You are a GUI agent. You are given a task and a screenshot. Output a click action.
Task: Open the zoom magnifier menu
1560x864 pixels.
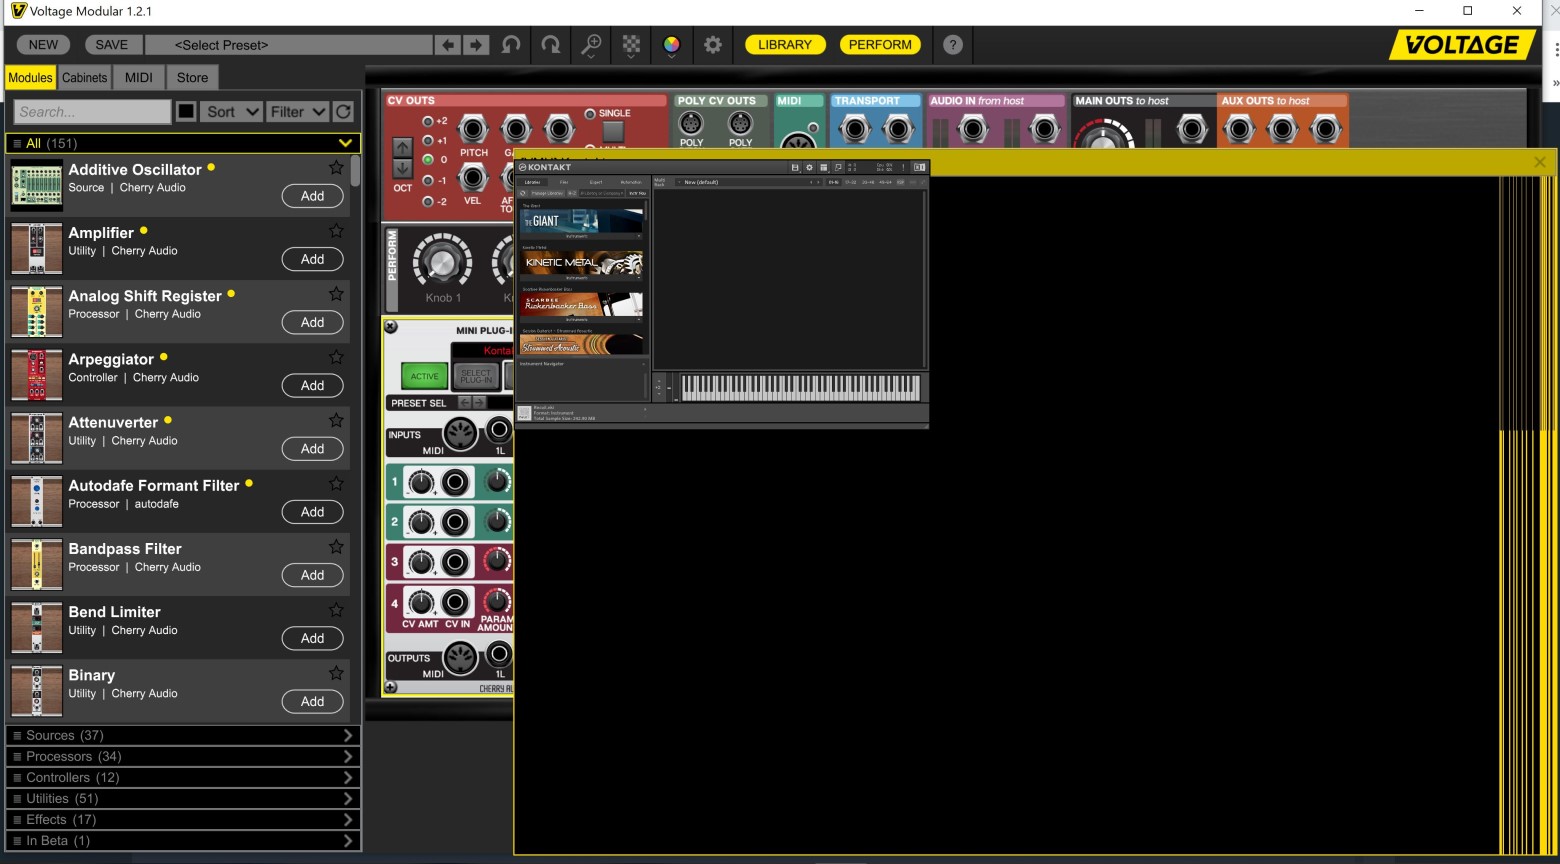click(x=591, y=45)
